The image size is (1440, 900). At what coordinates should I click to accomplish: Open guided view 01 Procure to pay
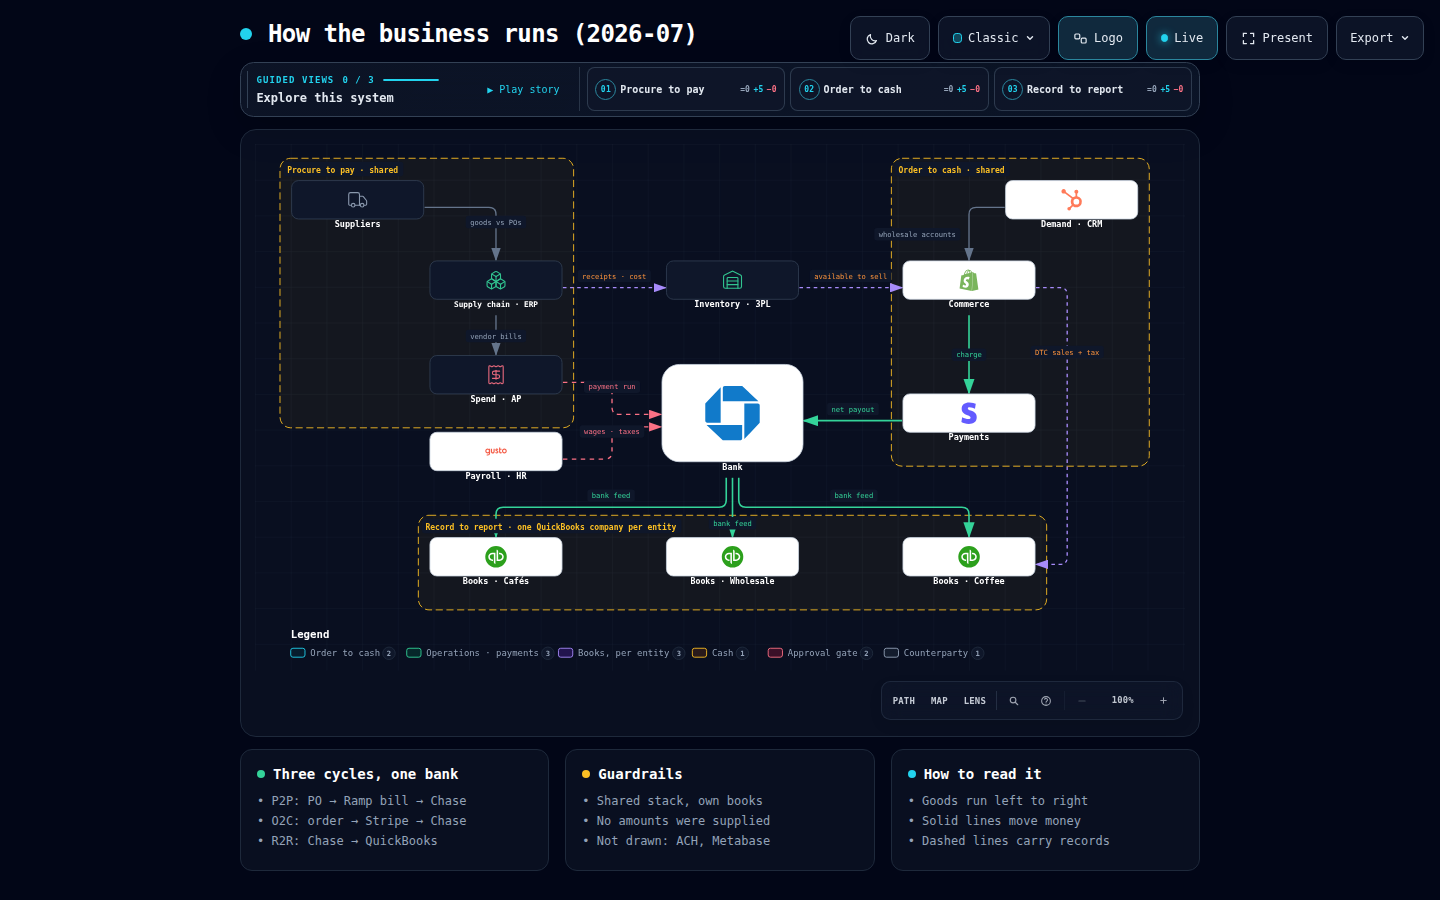pyautogui.click(x=687, y=89)
